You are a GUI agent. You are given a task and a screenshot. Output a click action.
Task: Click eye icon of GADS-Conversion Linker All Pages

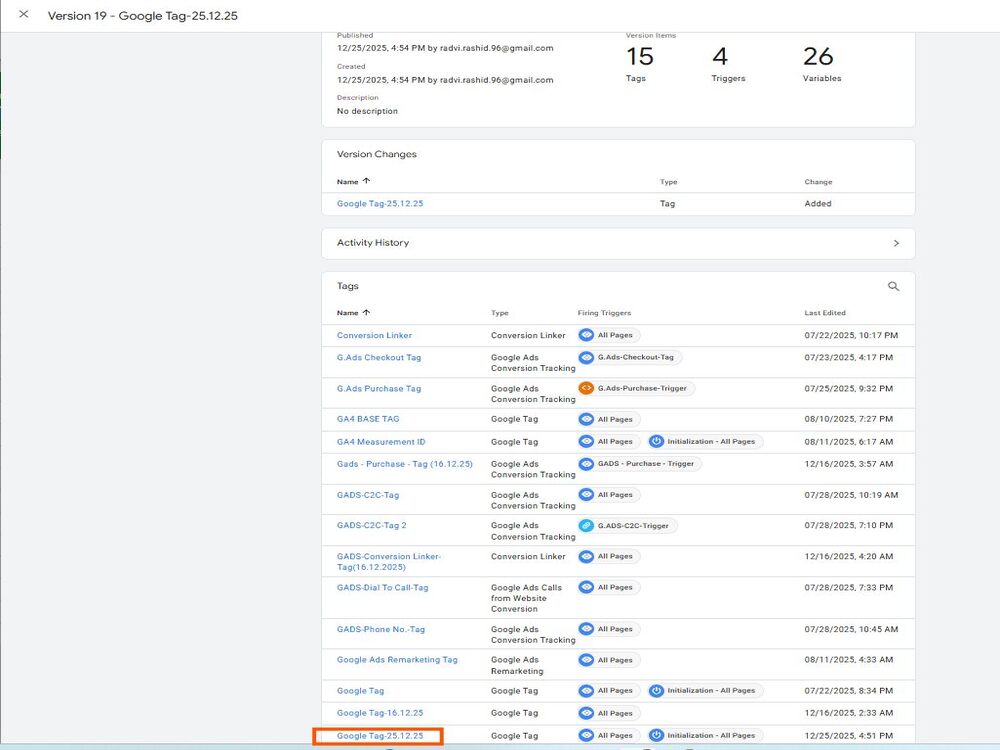click(x=586, y=556)
